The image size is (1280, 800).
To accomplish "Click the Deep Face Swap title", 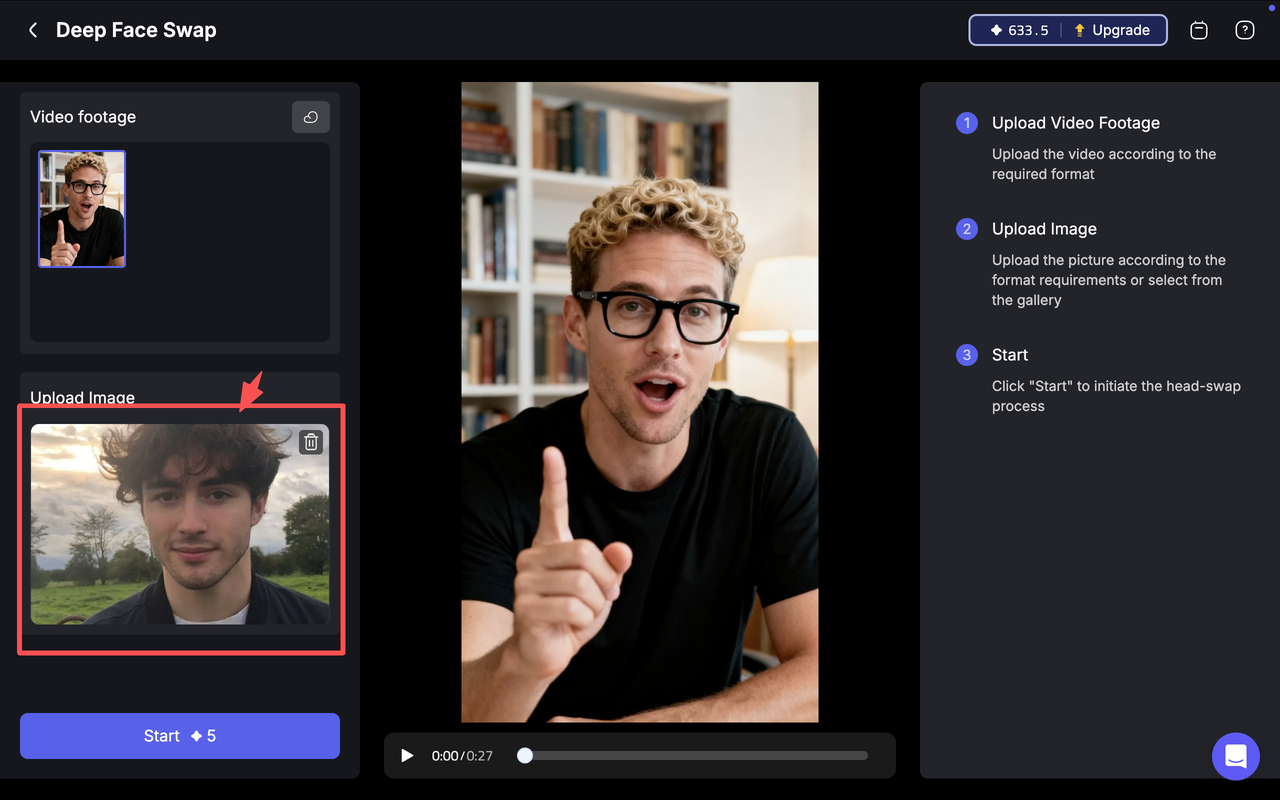I will coord(136,30).
